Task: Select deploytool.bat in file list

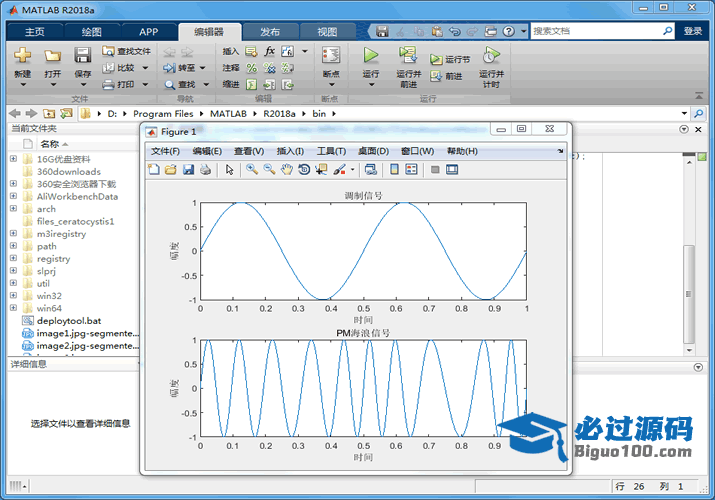Action: click(69, 320)
